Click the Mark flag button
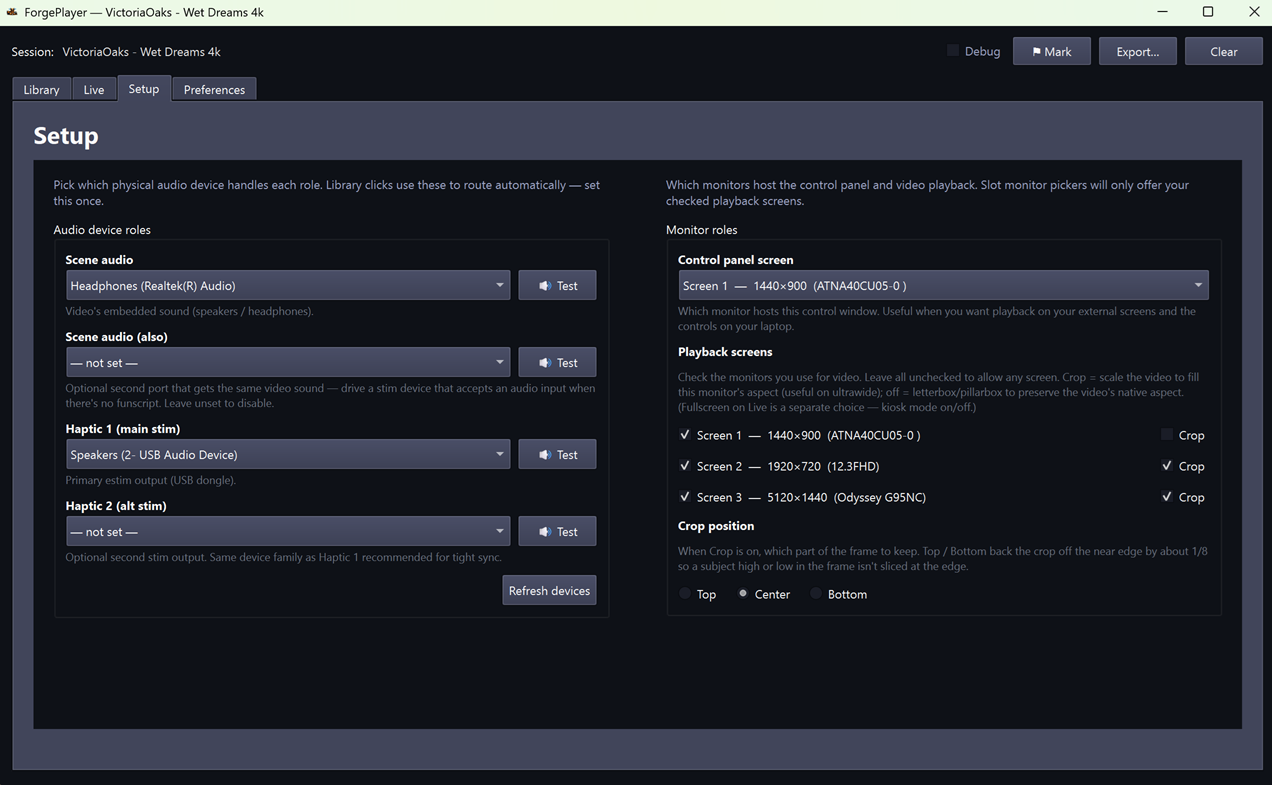 point(1051,51)
